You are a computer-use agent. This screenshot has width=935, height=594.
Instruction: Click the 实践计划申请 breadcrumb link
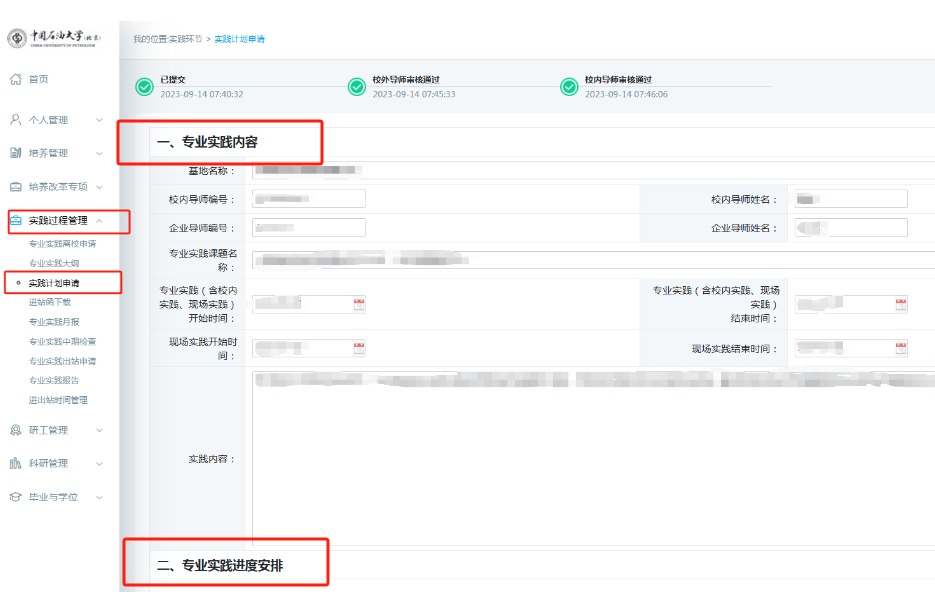tap(240, 39)
